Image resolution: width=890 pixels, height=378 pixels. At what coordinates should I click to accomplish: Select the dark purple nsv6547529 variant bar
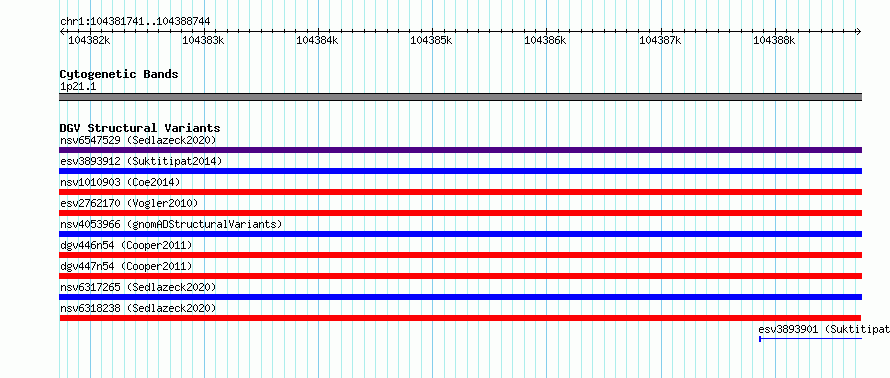coord(460,150)
